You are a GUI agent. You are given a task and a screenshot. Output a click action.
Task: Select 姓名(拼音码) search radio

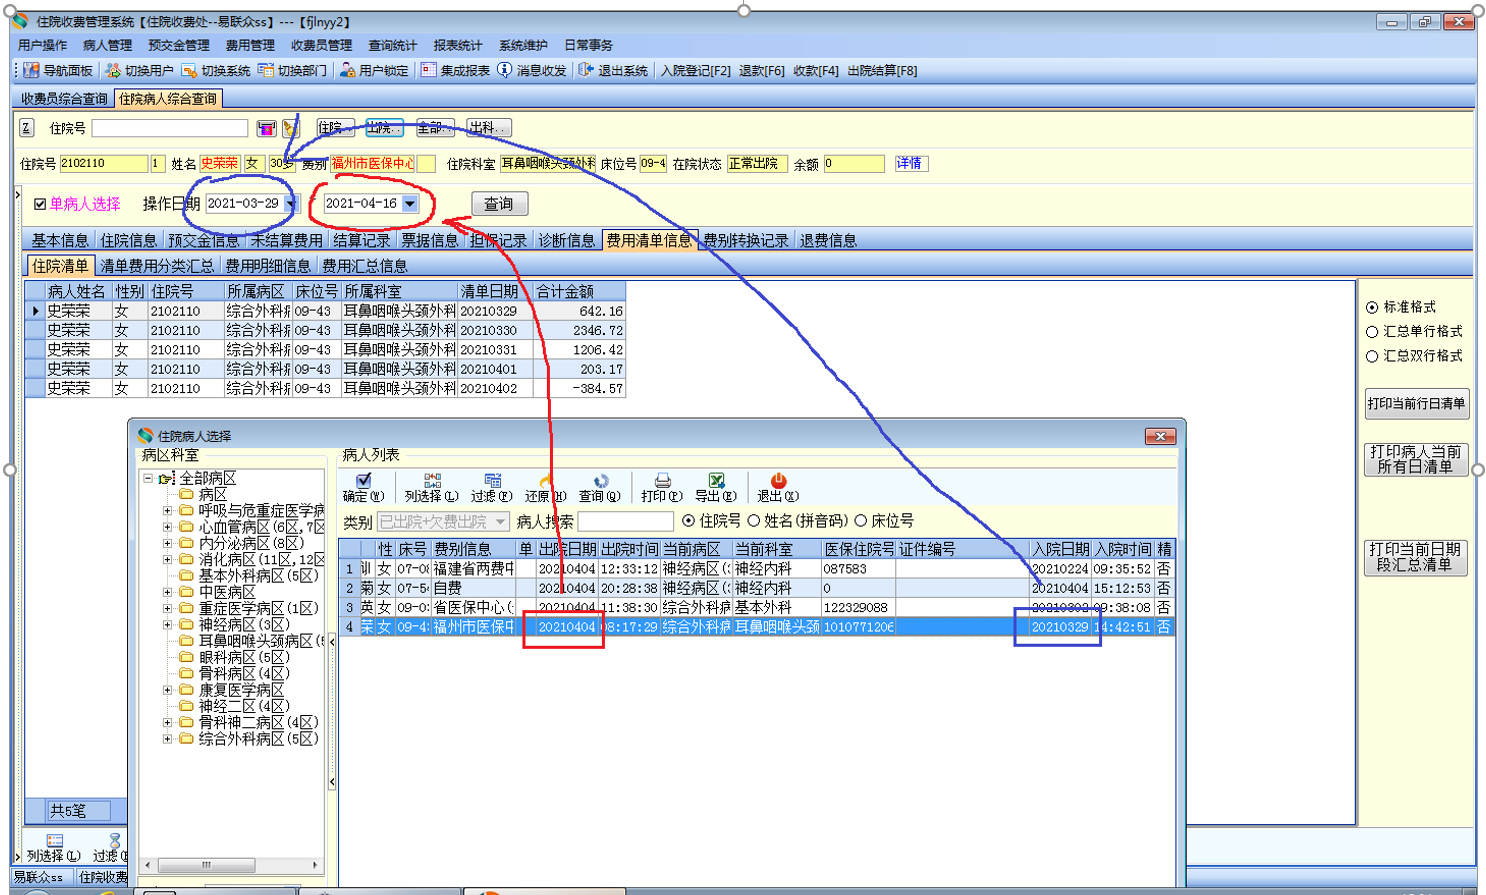tap(754, 521)
